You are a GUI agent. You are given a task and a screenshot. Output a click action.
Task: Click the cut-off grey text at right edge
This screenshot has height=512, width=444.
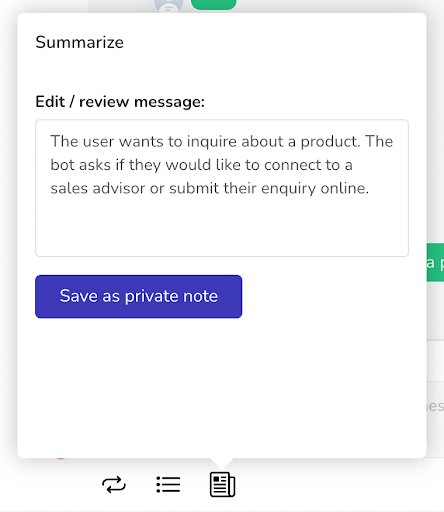pyautogui.click(x=435, y=406)
